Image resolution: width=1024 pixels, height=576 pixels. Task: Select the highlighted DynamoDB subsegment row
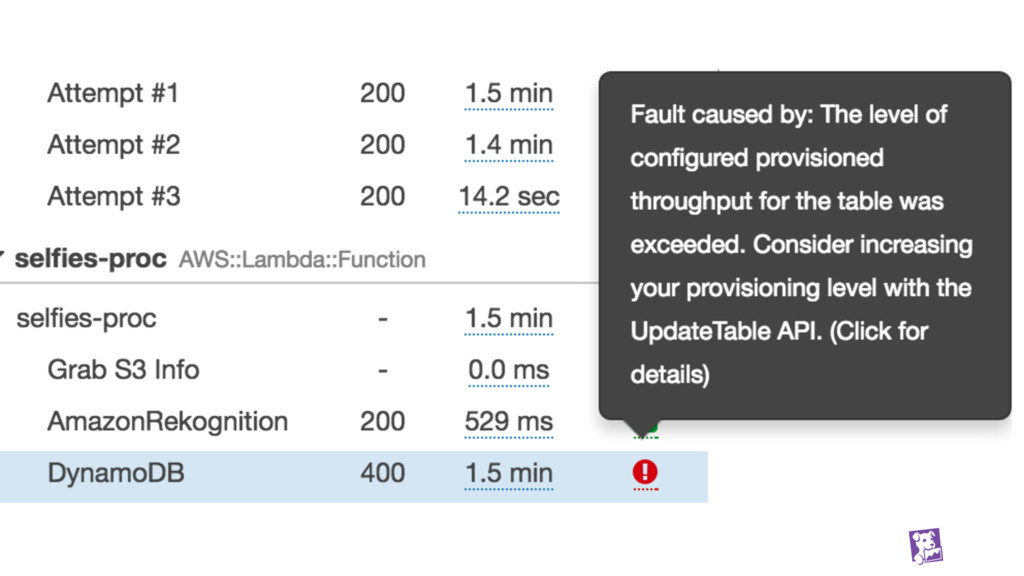(x=116, y=473)
